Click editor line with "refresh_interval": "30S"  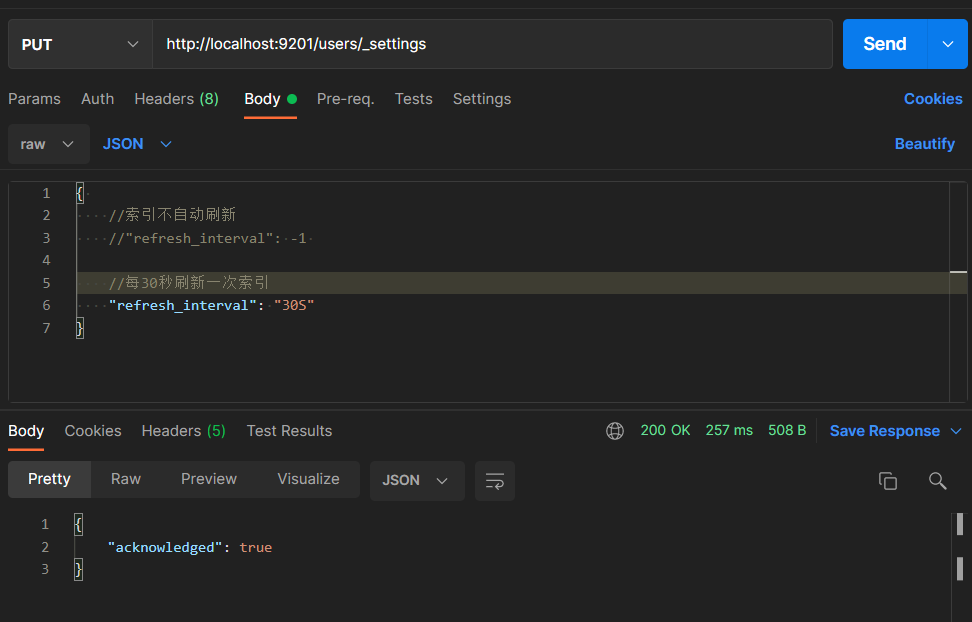pos(211,305)
